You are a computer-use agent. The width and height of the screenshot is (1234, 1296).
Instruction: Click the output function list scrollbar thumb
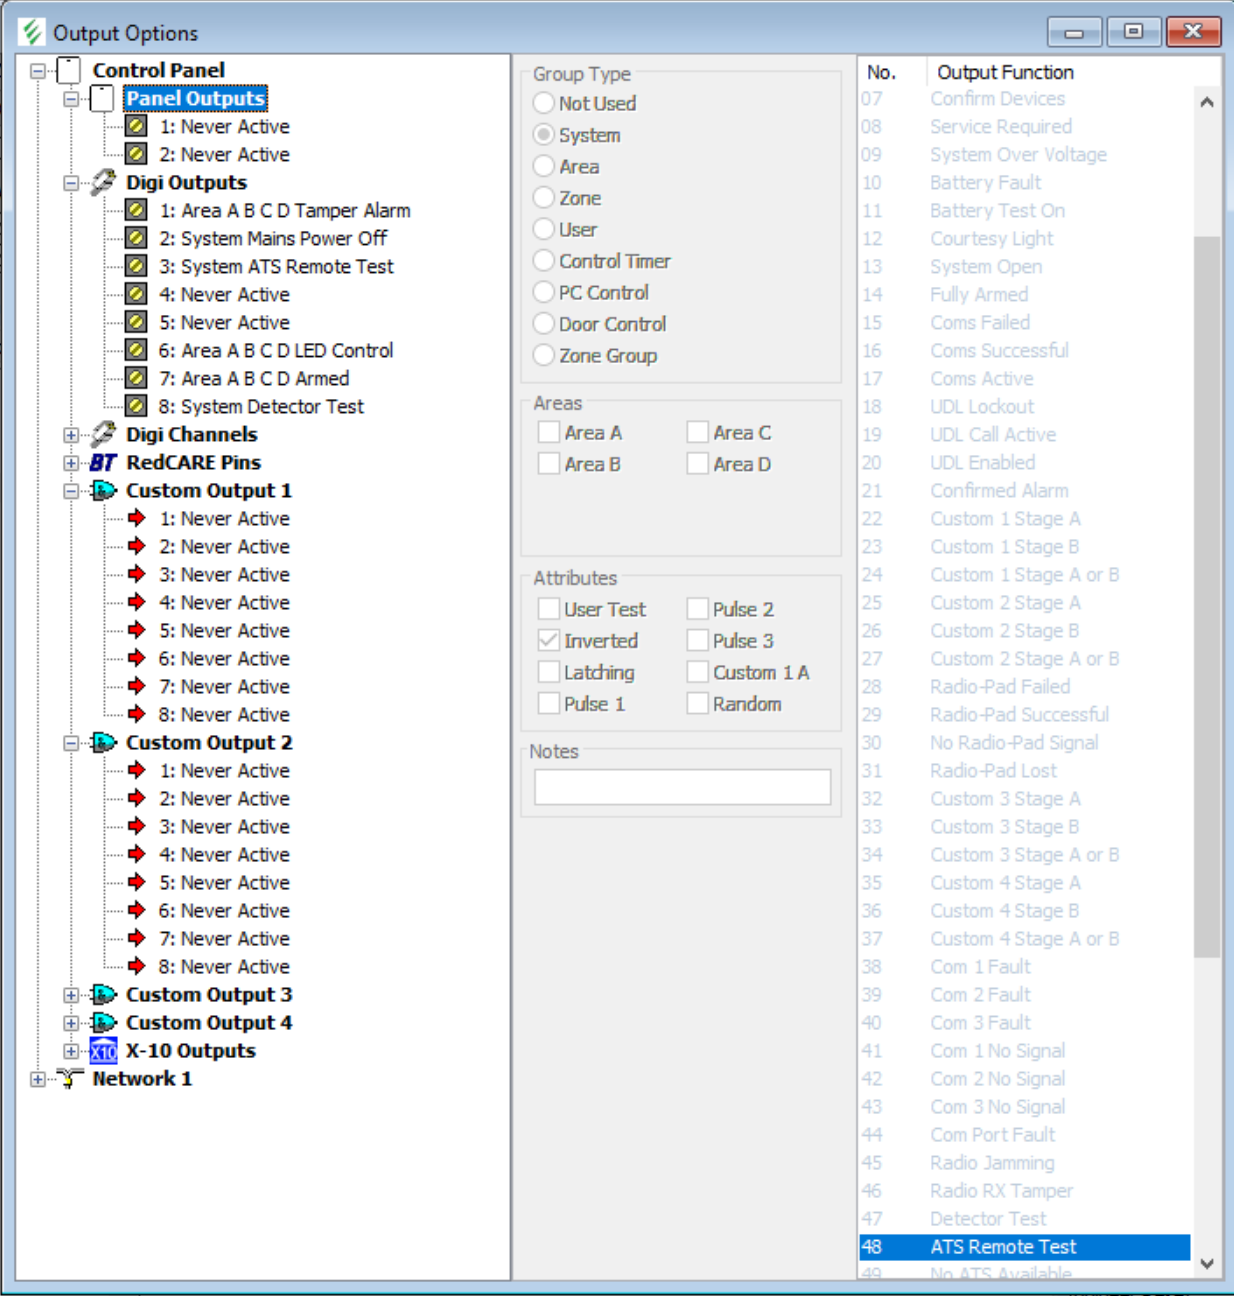click(1207, 595)
